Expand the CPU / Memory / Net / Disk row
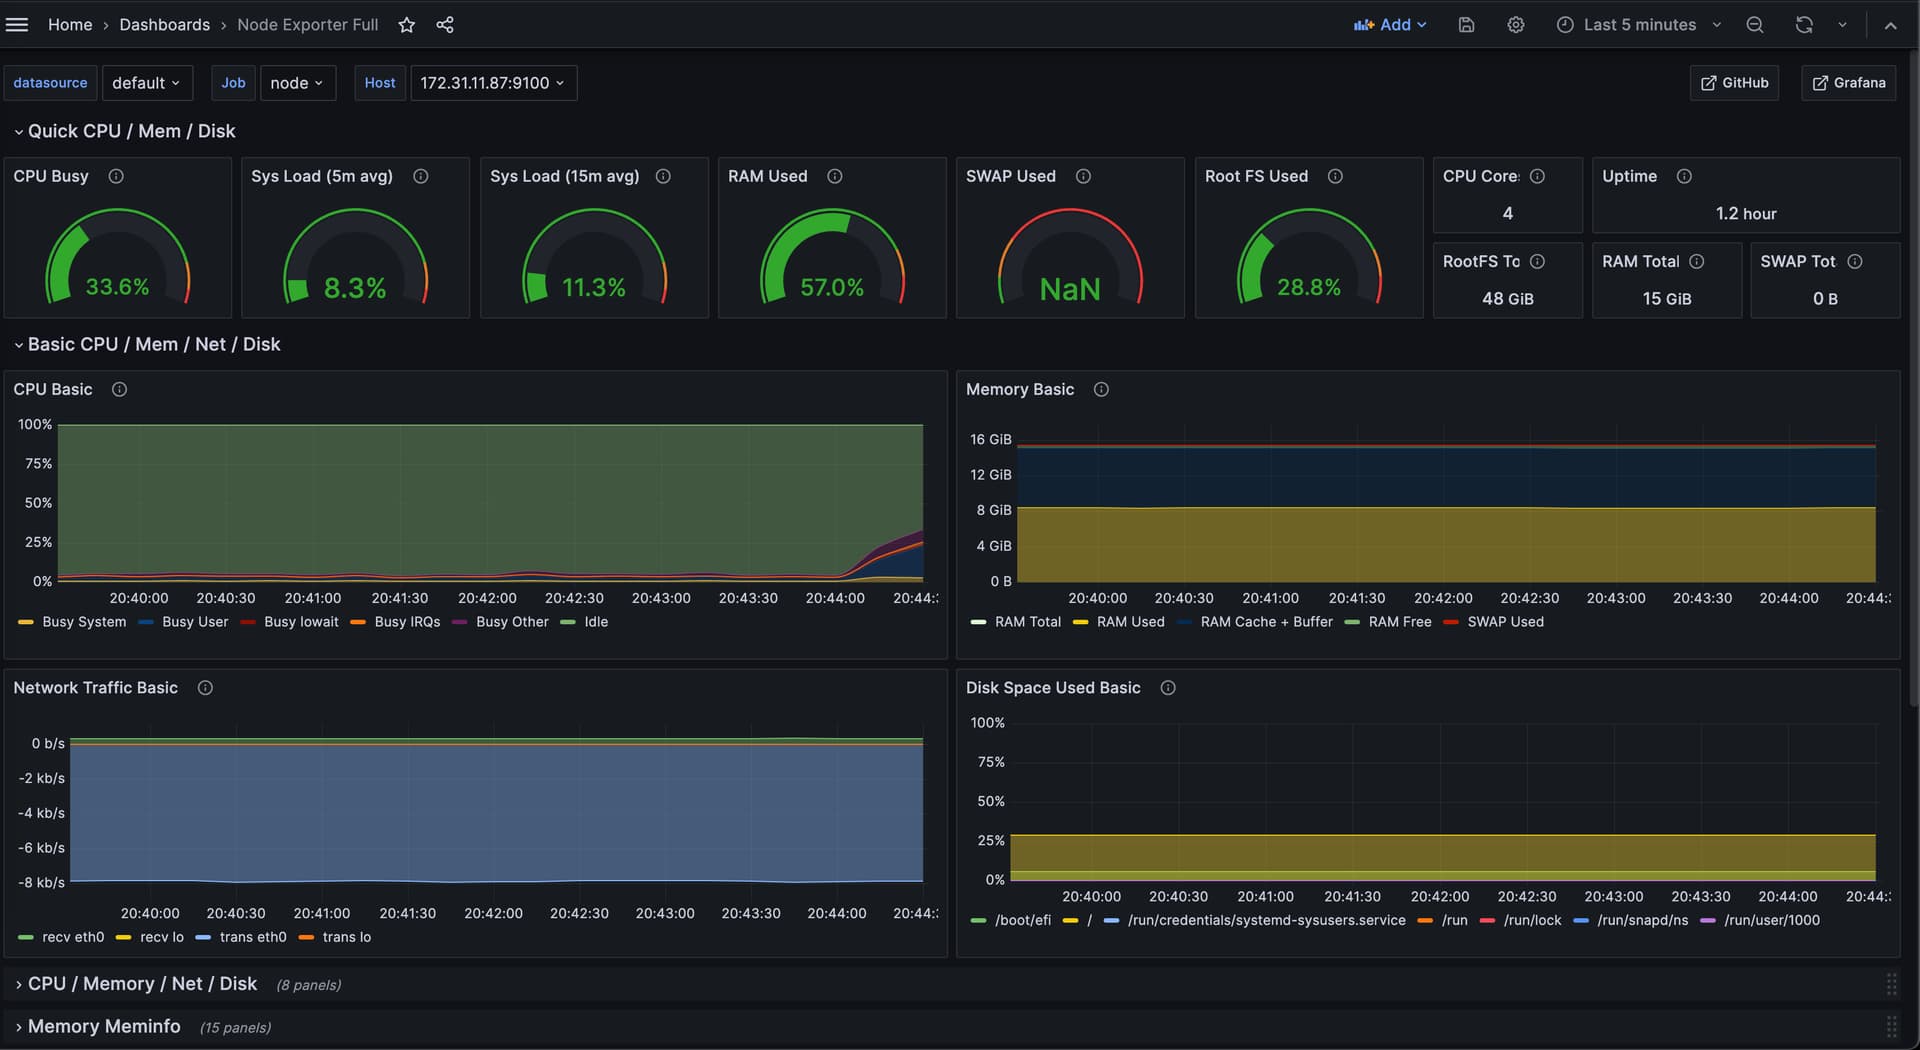The height and width of the screenshot is (1050, 1920). pos(136,984)
